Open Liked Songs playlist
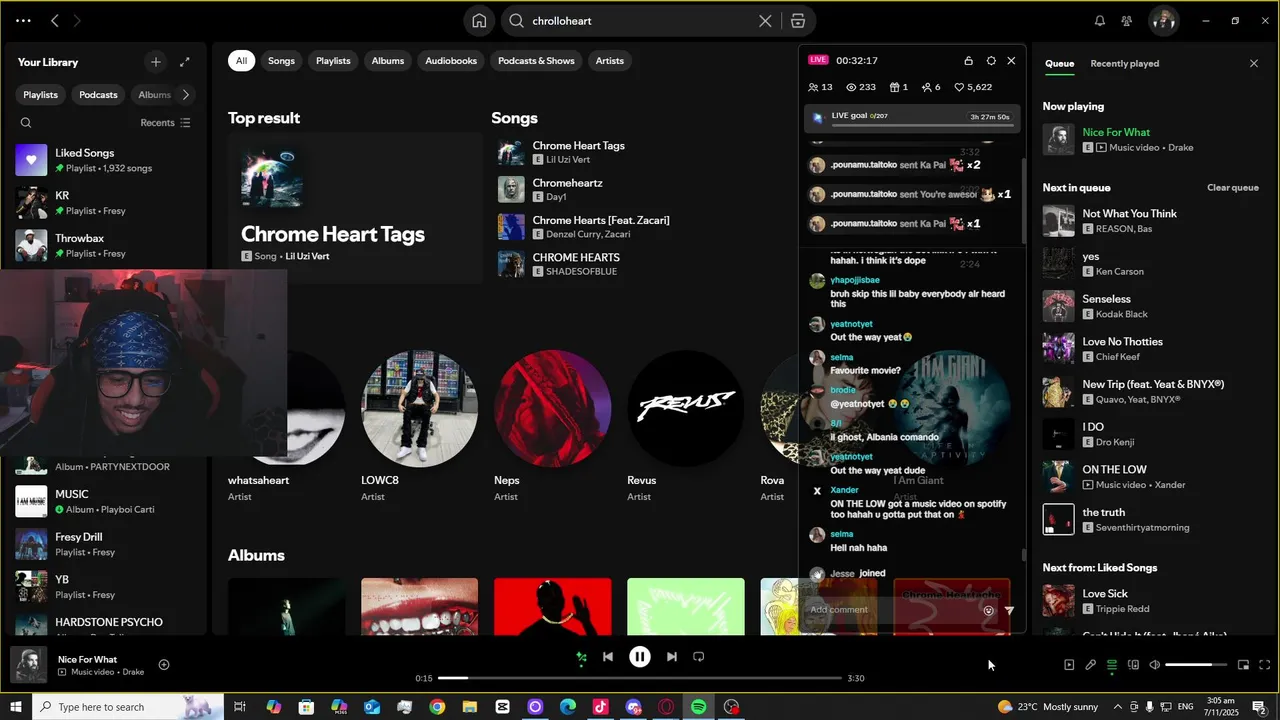The width and height of the screenshot is (1280, 720). point(105,160)
